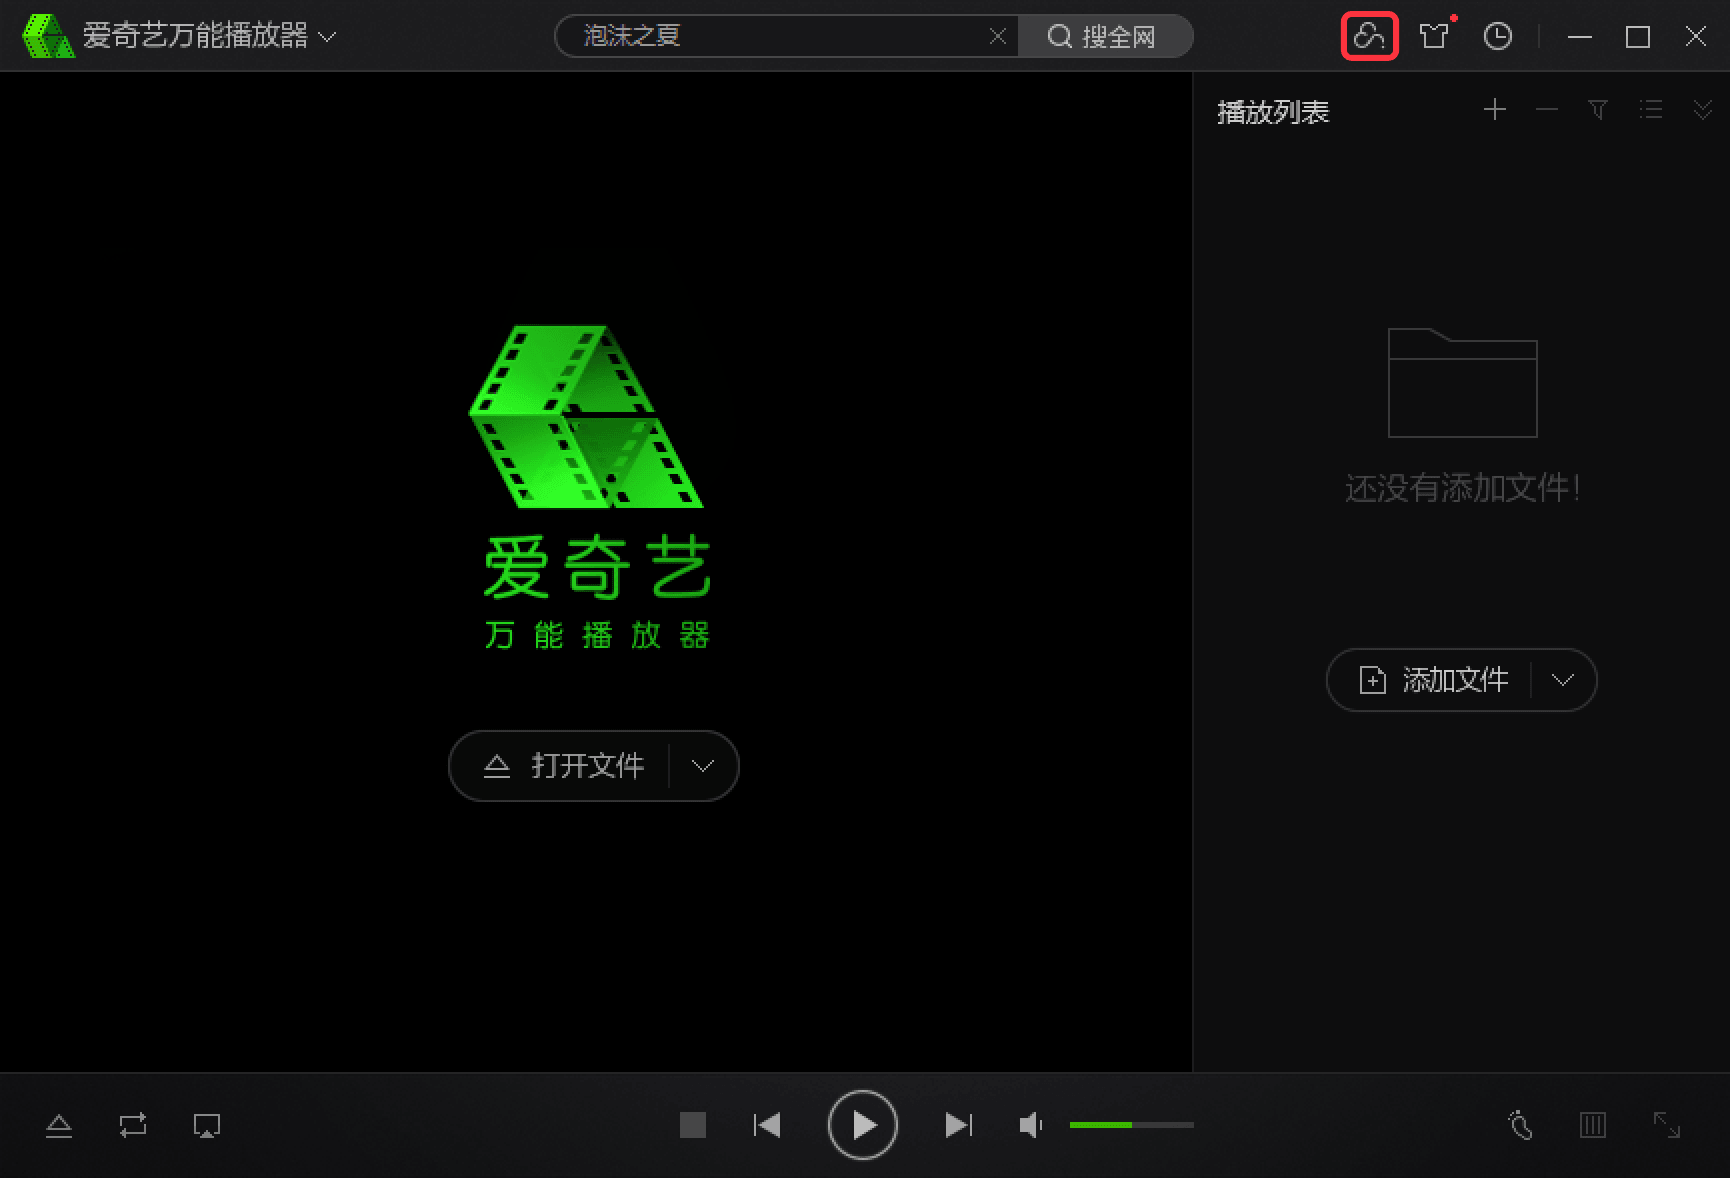Viewport: 1730px width, 1178px height.
Task: Go to the previous track
Action: click(x=767, y=1125)
